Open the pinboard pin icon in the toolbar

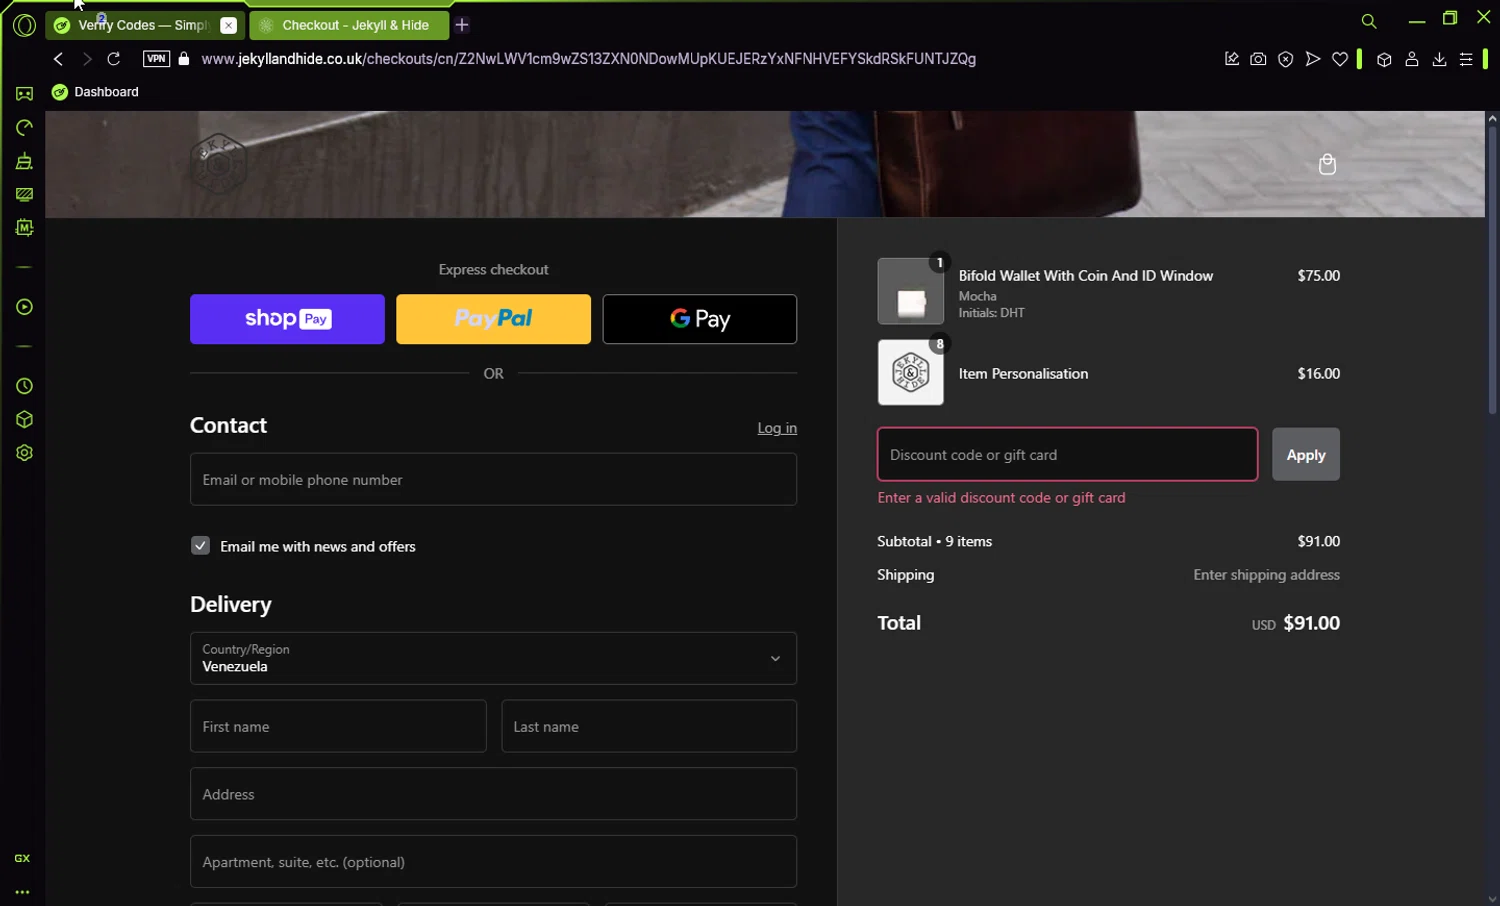point(1232,59)
